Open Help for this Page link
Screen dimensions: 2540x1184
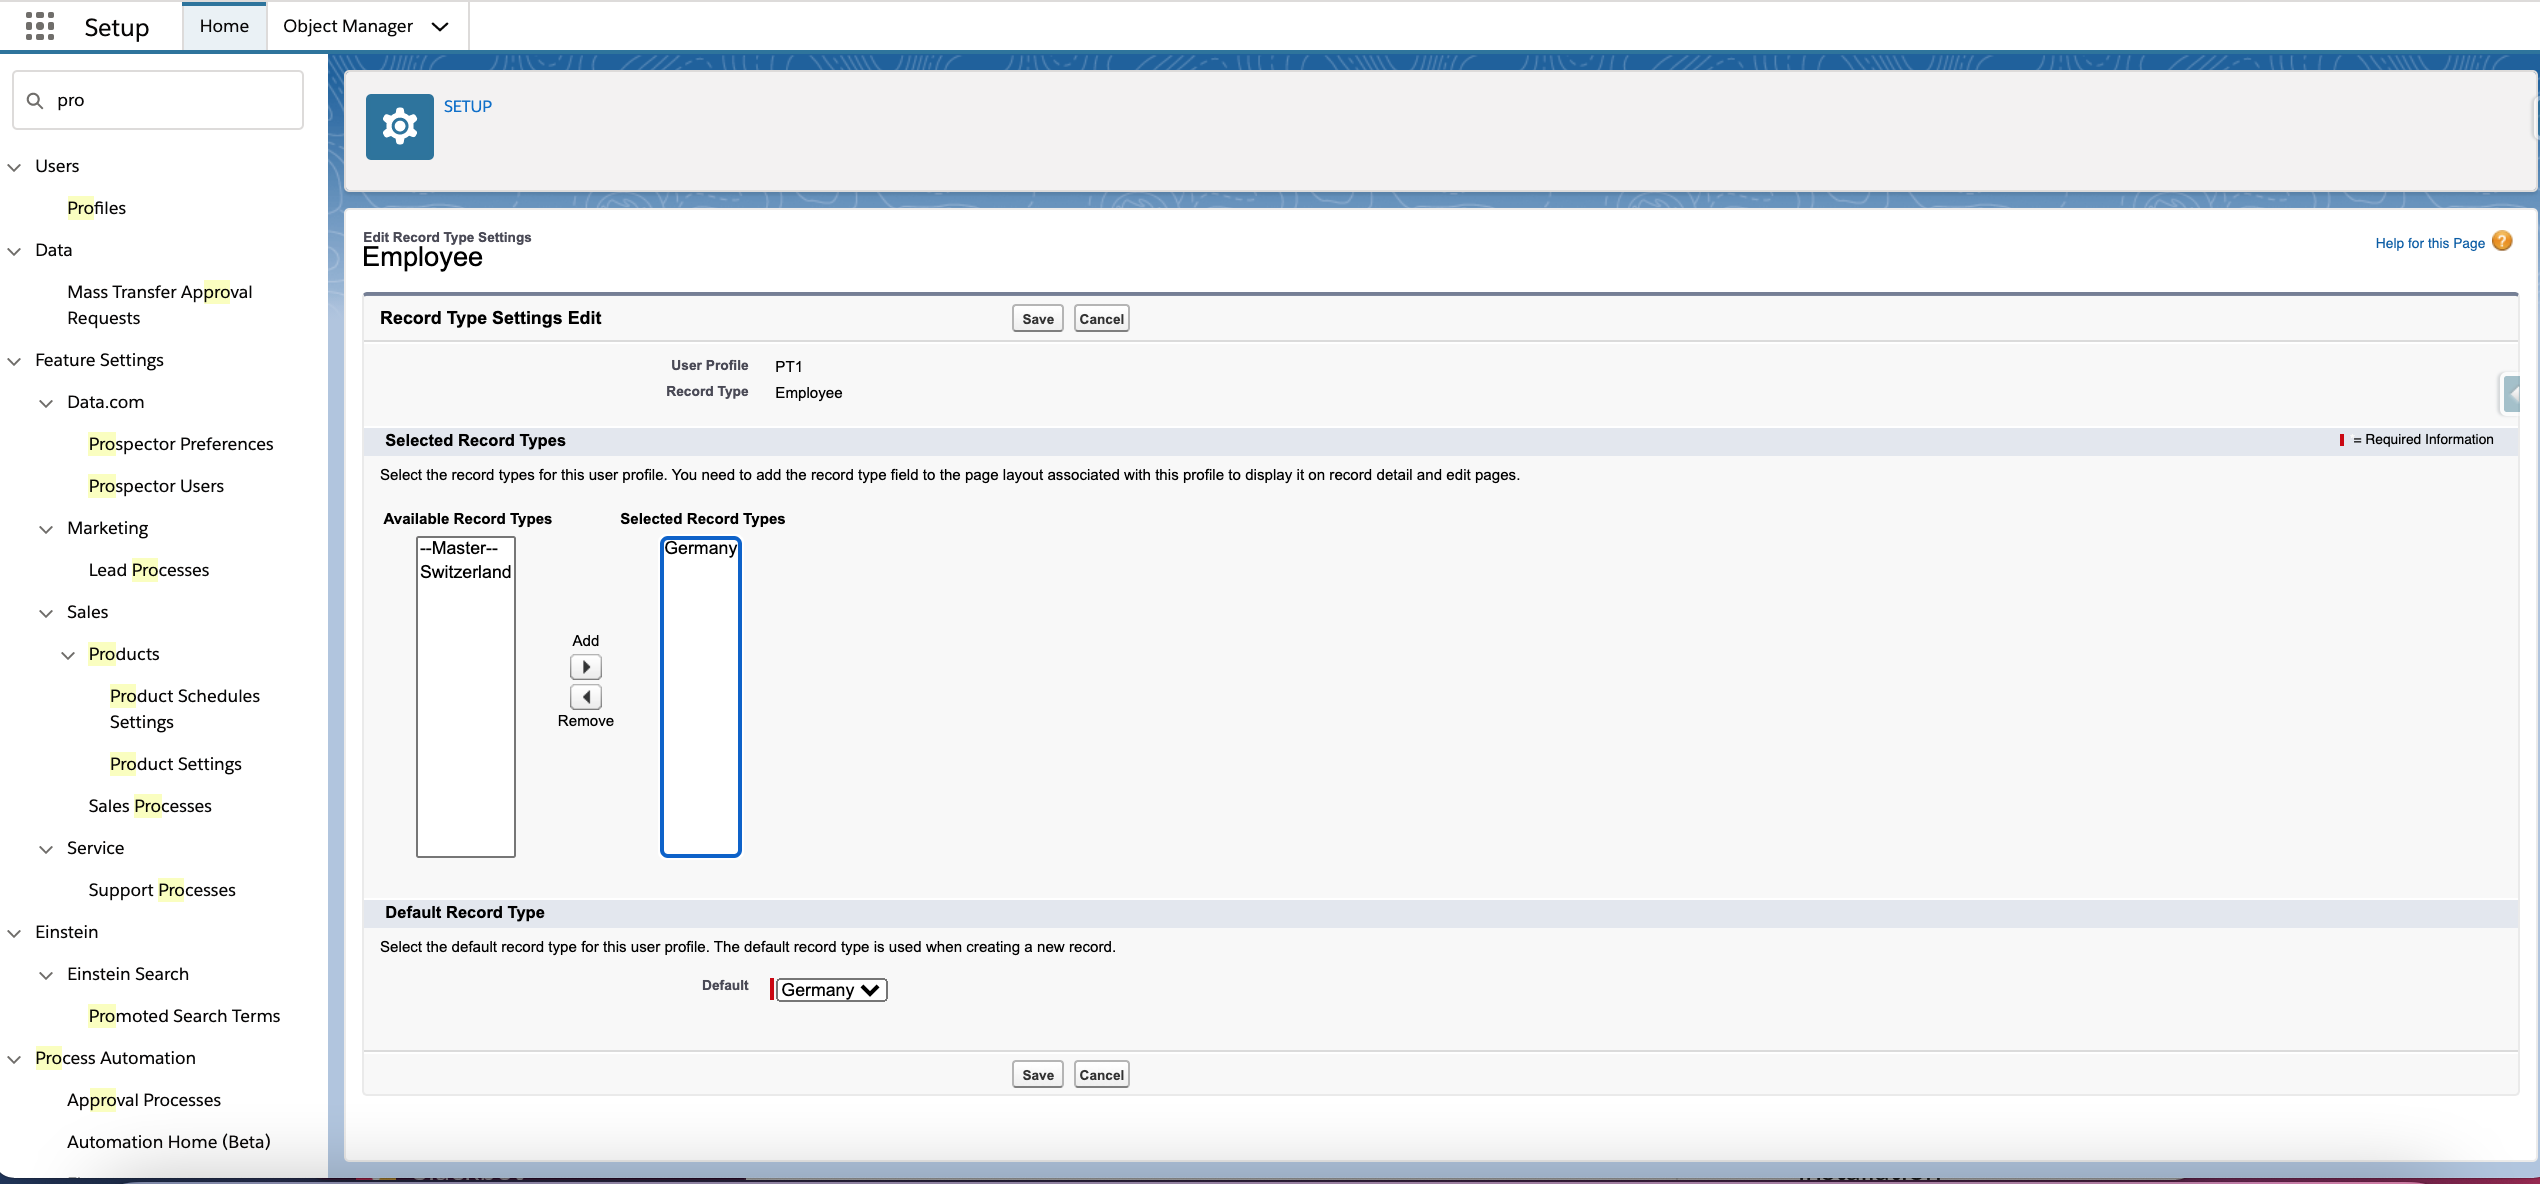pyautogui.click(x=2429, y=243)
